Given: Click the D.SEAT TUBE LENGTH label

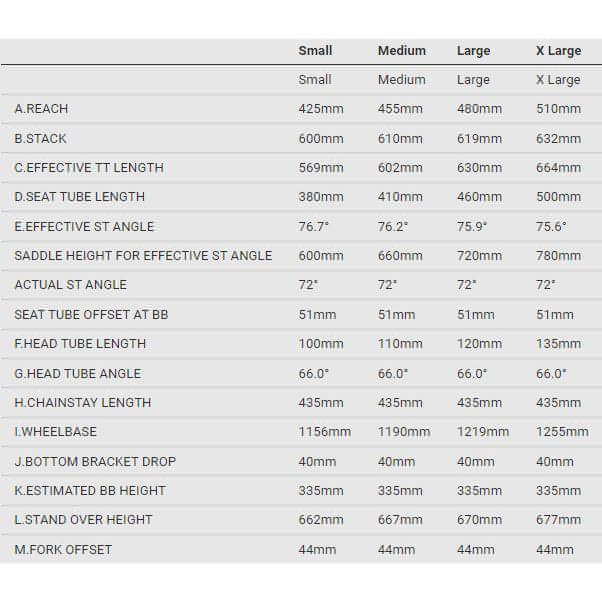Looking at the screenshot, I should [x=79, y=197].
